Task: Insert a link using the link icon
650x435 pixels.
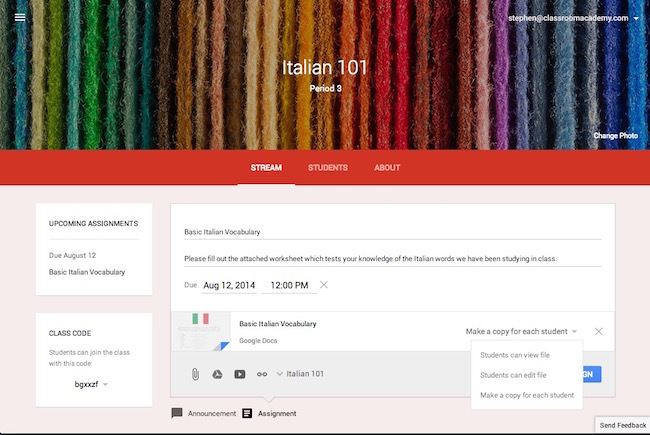Action: [262, 374]
